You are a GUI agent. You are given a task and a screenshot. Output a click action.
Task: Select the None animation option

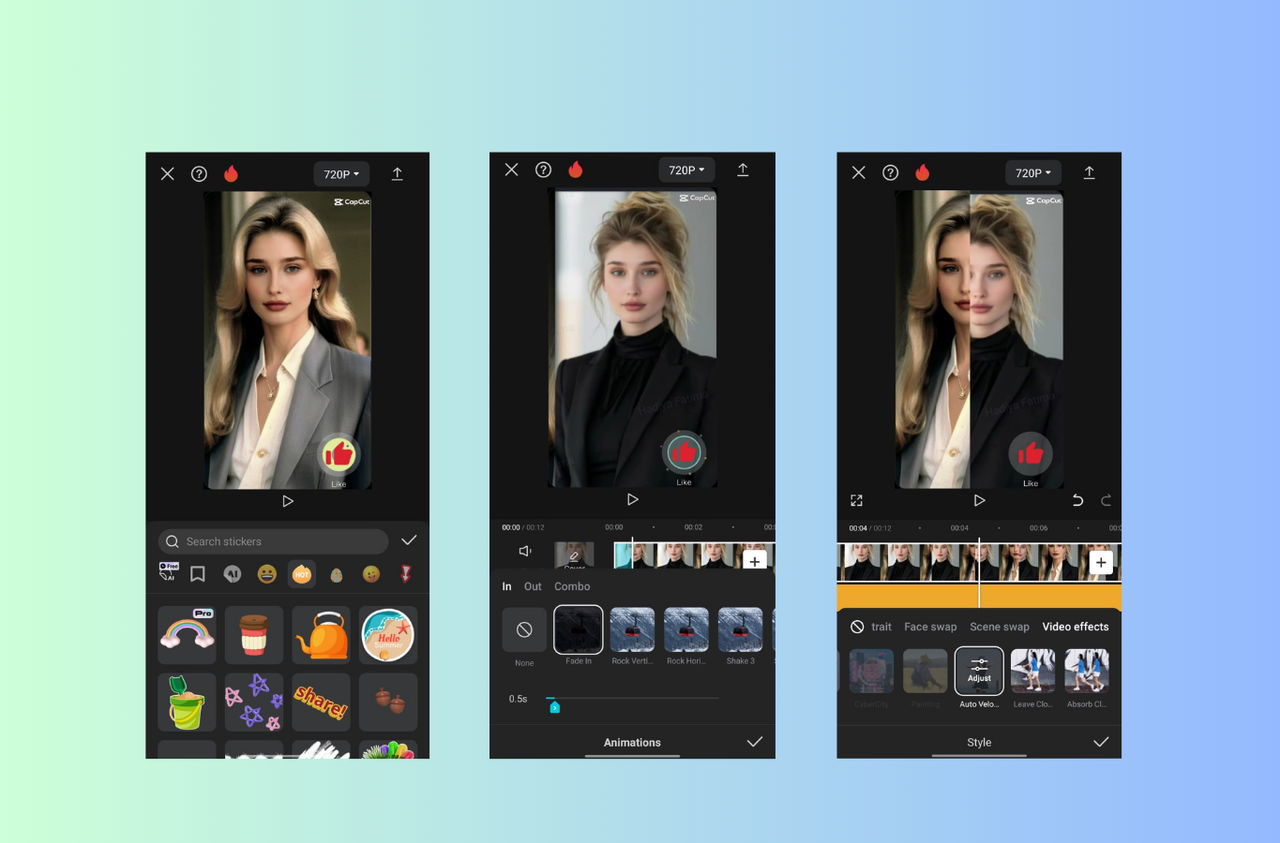[524, 629]
